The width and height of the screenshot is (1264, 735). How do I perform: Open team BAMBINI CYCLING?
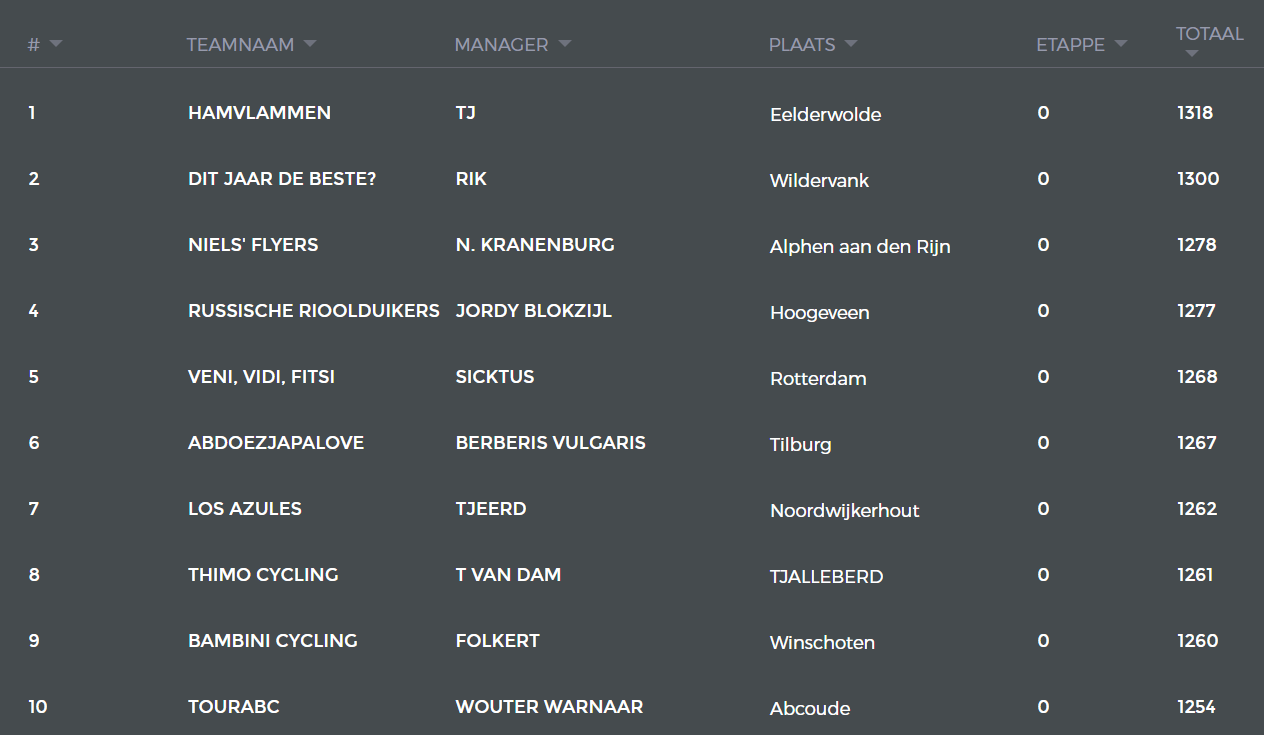click(x=273, y=641)
